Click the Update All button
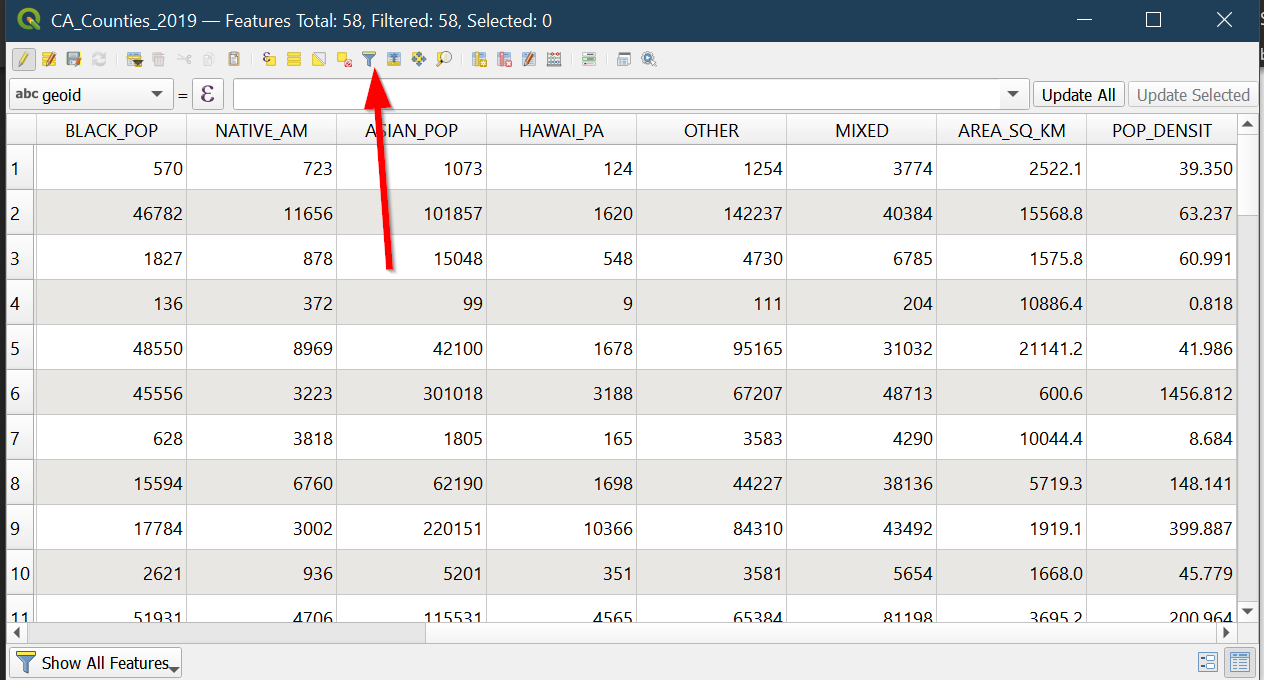The height and width of the screenshot is (680, 1264). (x=1078, y=95)
